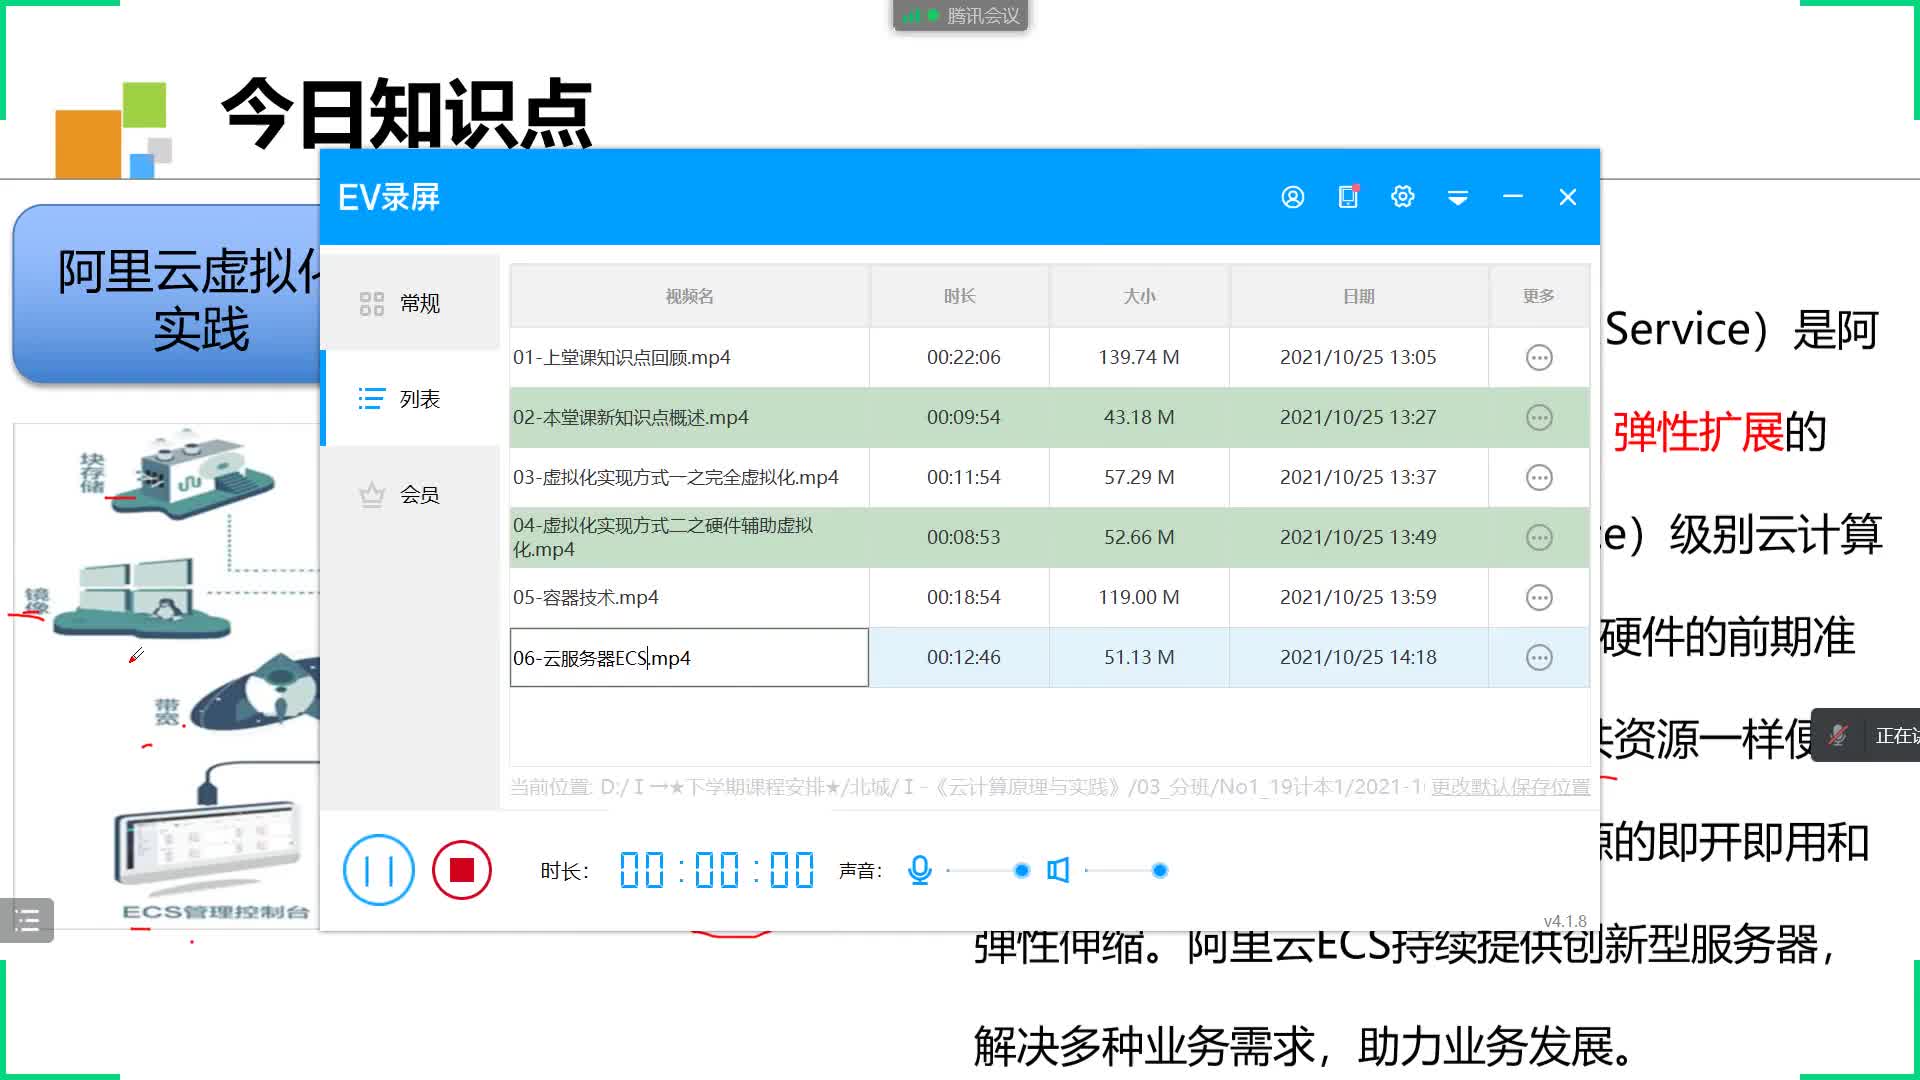The image size is (1920, 1080).
Task: Expand the EV录屏 title bar dropdown menu
Action: coord(1458,198)
